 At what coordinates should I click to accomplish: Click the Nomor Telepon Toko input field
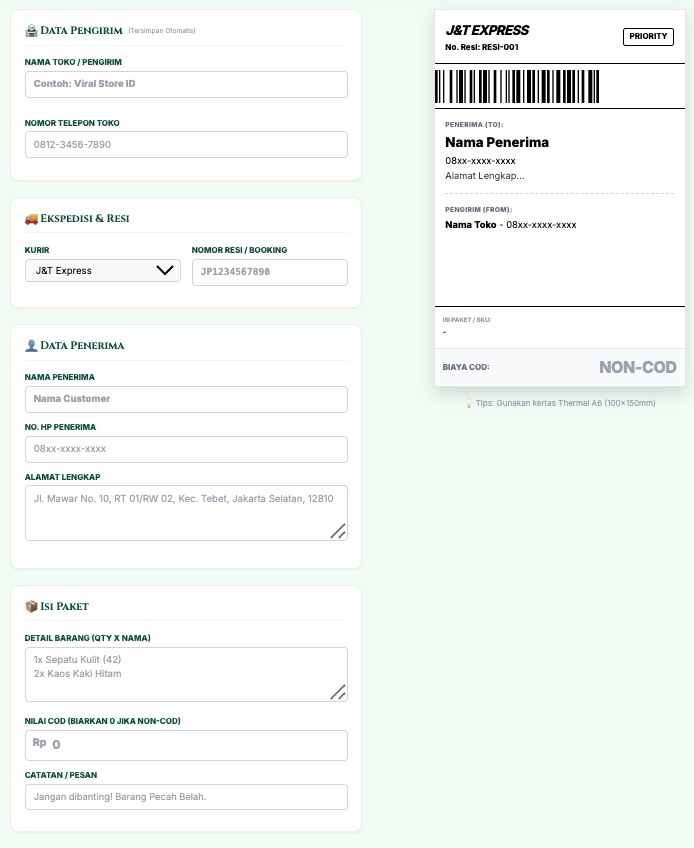tap(186, 144)
